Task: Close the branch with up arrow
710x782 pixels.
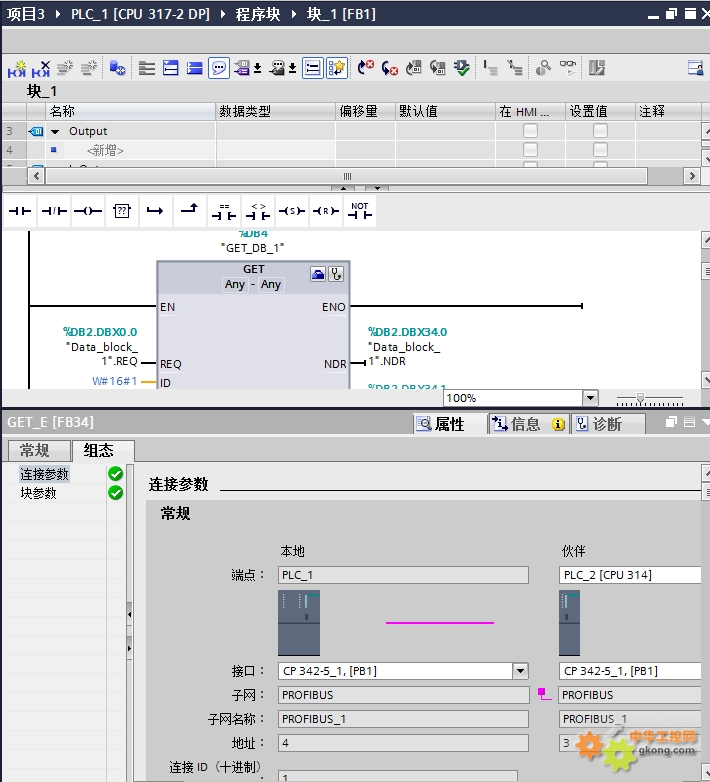Action: click(x=189, y=209)
